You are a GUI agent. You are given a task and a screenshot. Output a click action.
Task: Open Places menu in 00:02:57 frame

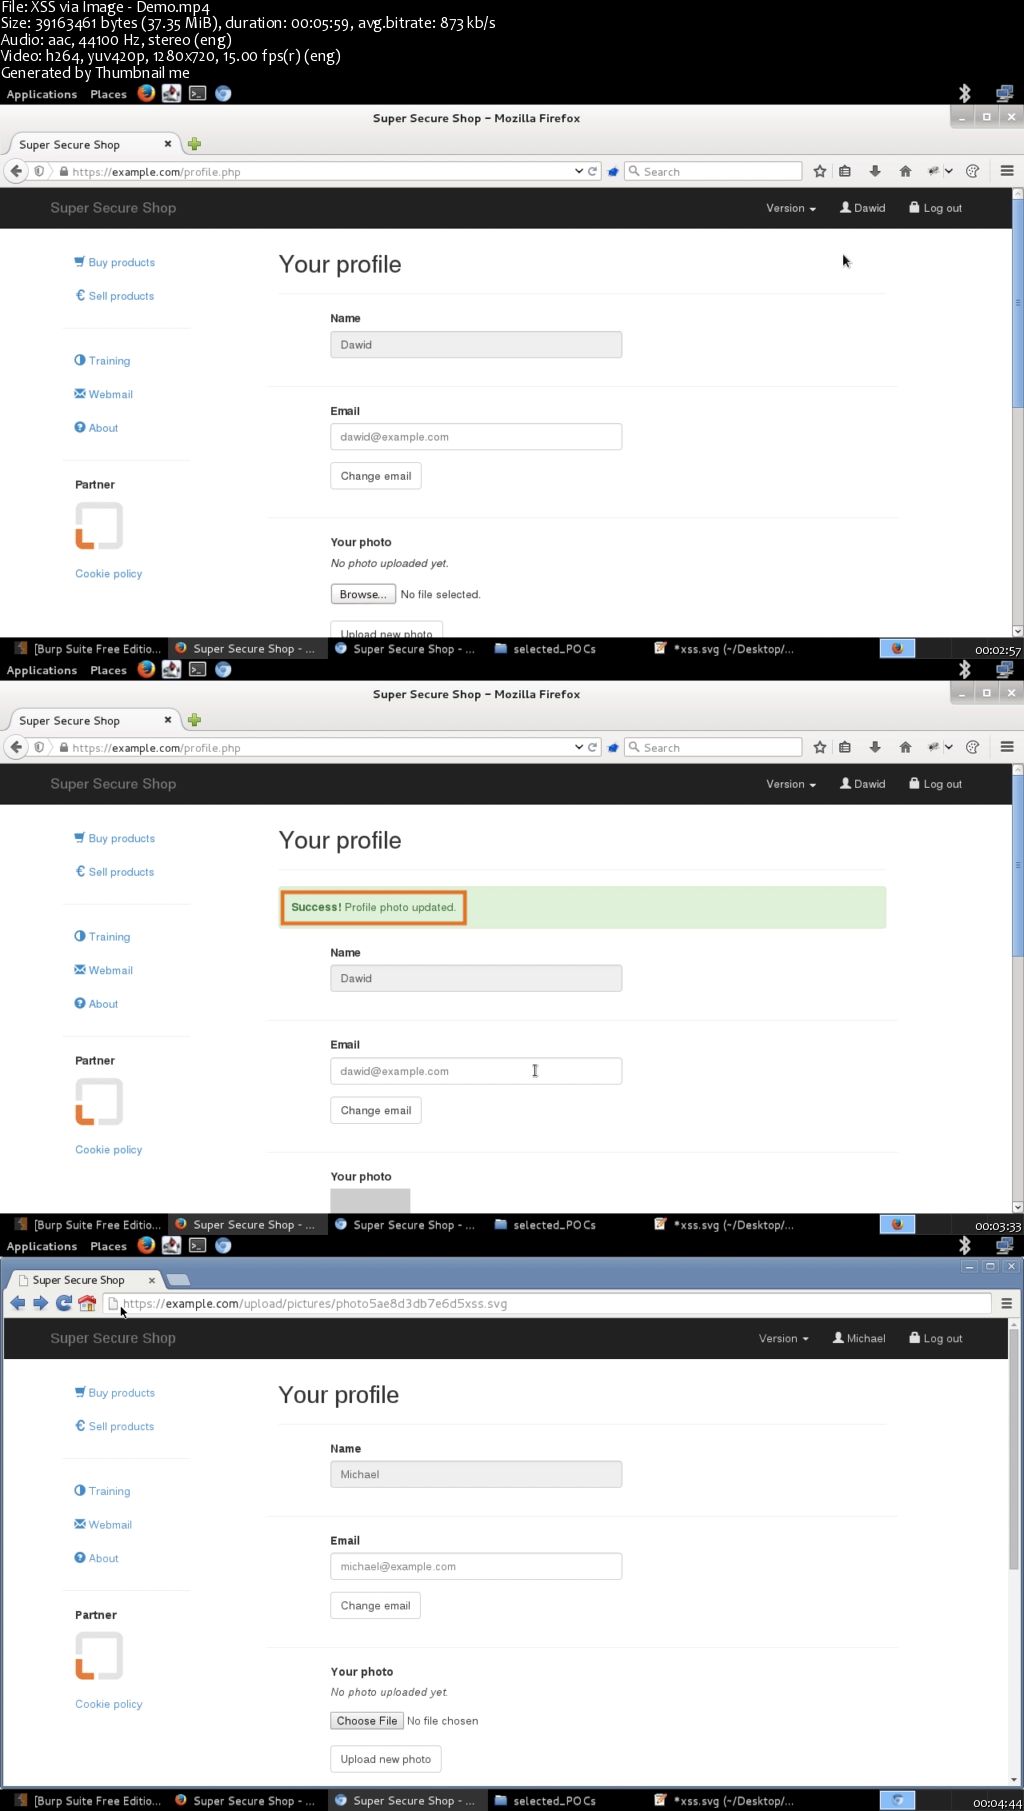coord(108,94)
